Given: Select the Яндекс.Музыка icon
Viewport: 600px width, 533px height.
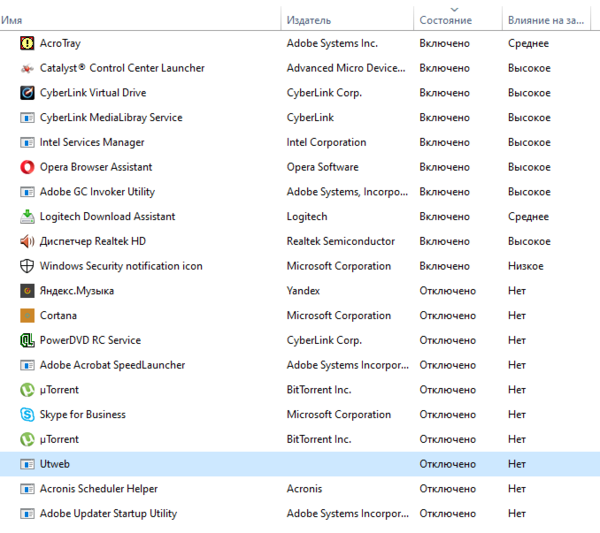Looking at the screenshot, I should click(27, 291).
